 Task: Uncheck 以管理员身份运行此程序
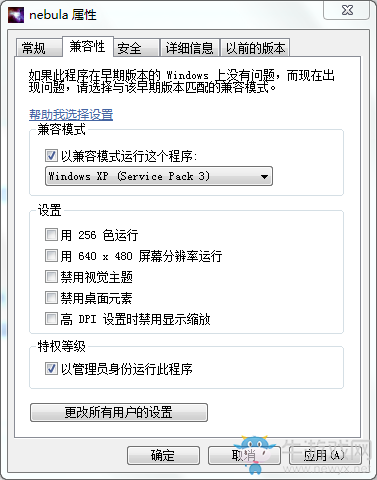(51, 369)
